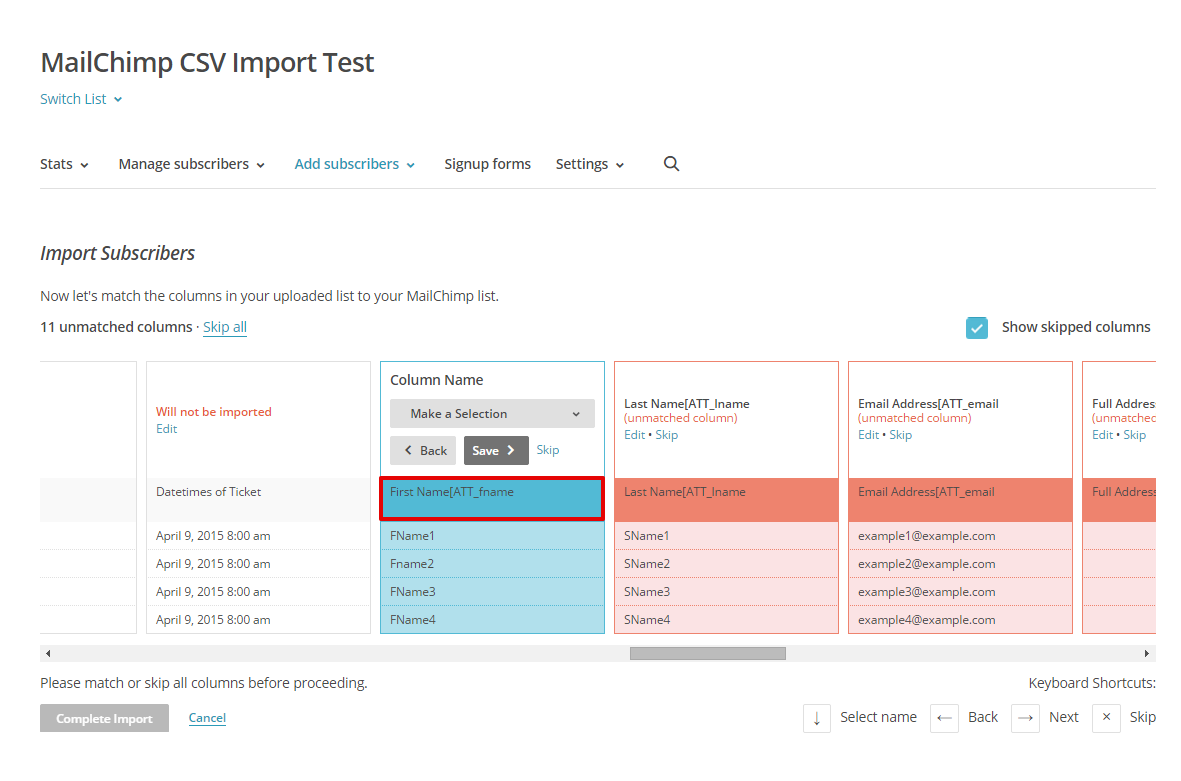
Task: Click the down-arrow Select name shortcut key
Action: point(816,718)
